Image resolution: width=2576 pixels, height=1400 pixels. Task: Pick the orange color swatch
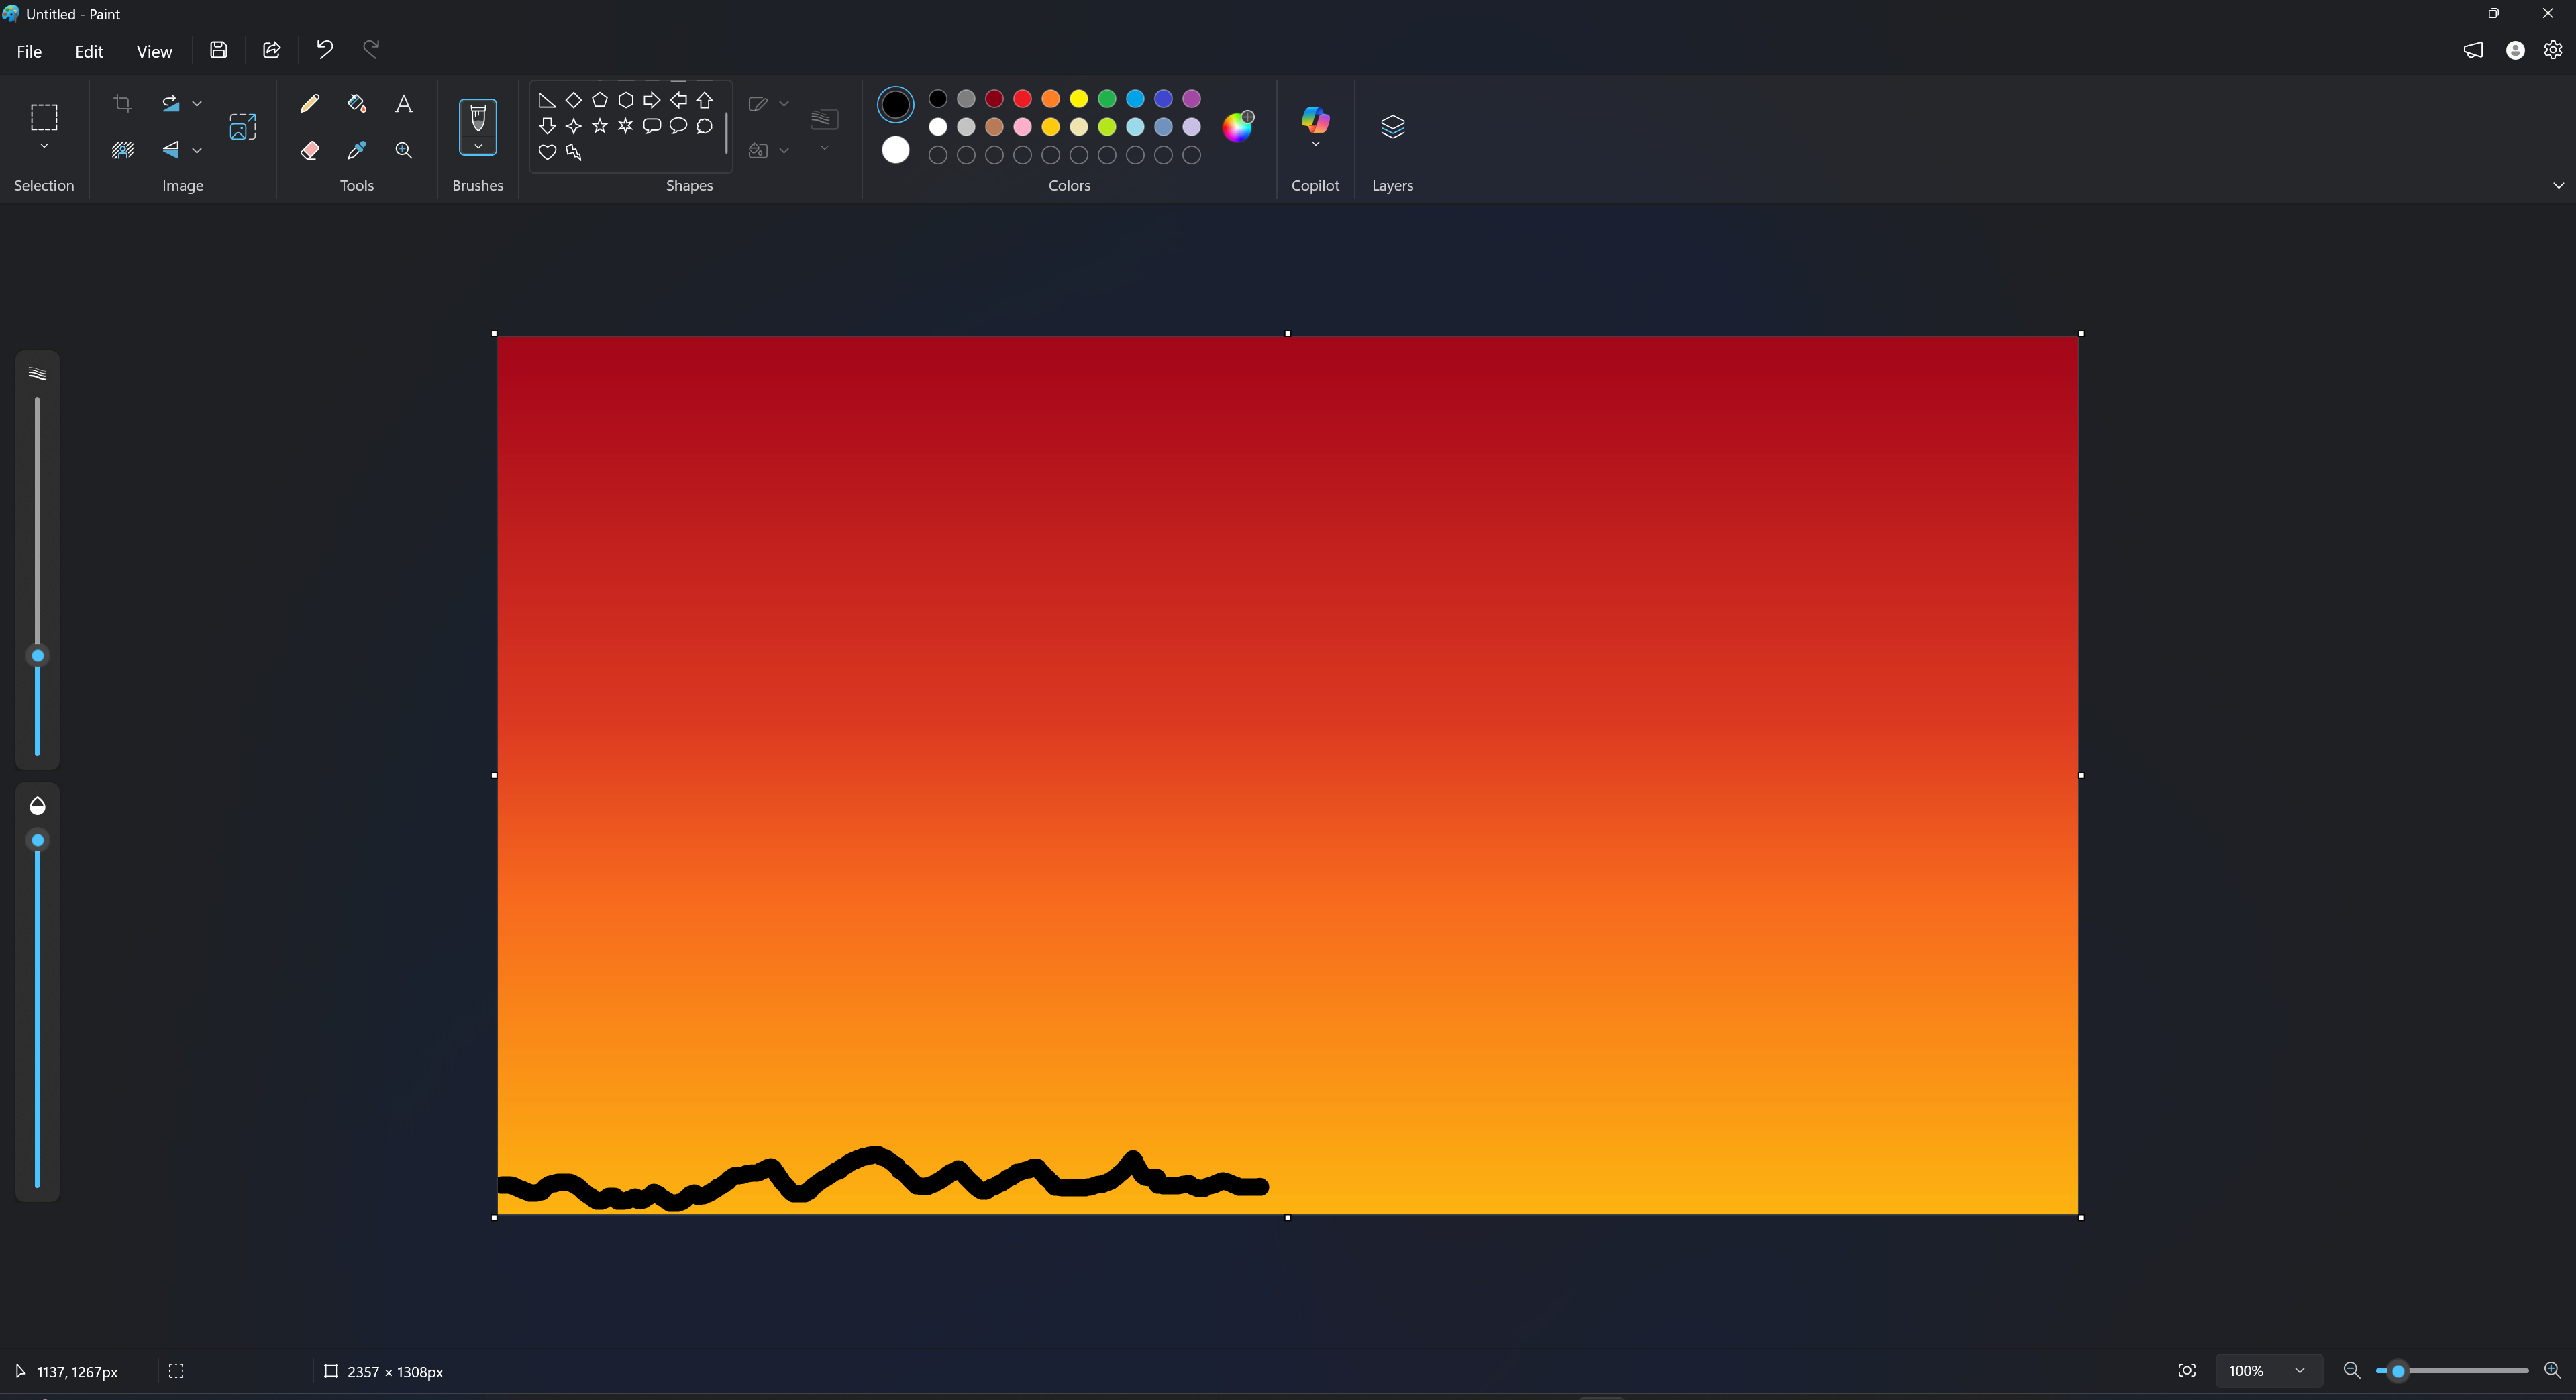[x=1050, y=98]
